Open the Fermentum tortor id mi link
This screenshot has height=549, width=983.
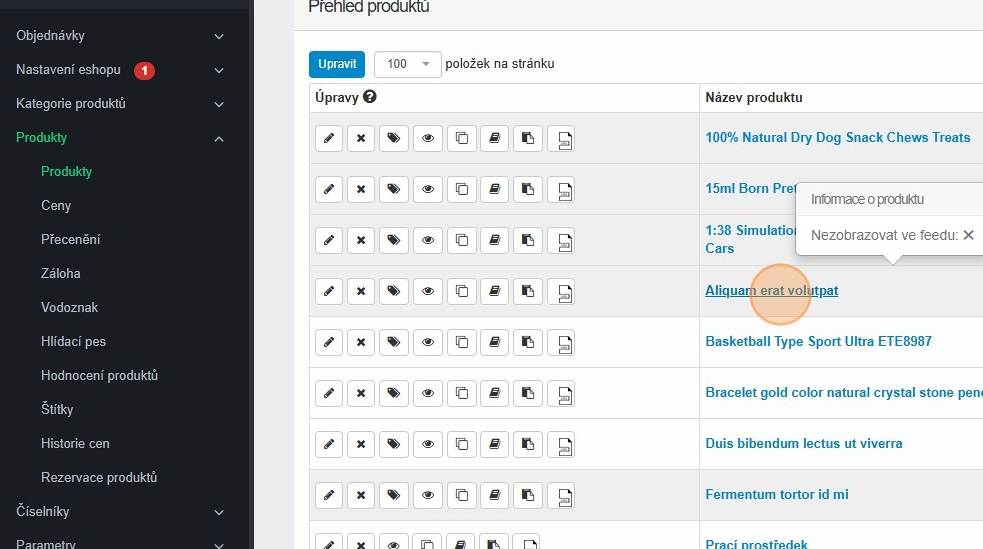(x=777, y=494)
